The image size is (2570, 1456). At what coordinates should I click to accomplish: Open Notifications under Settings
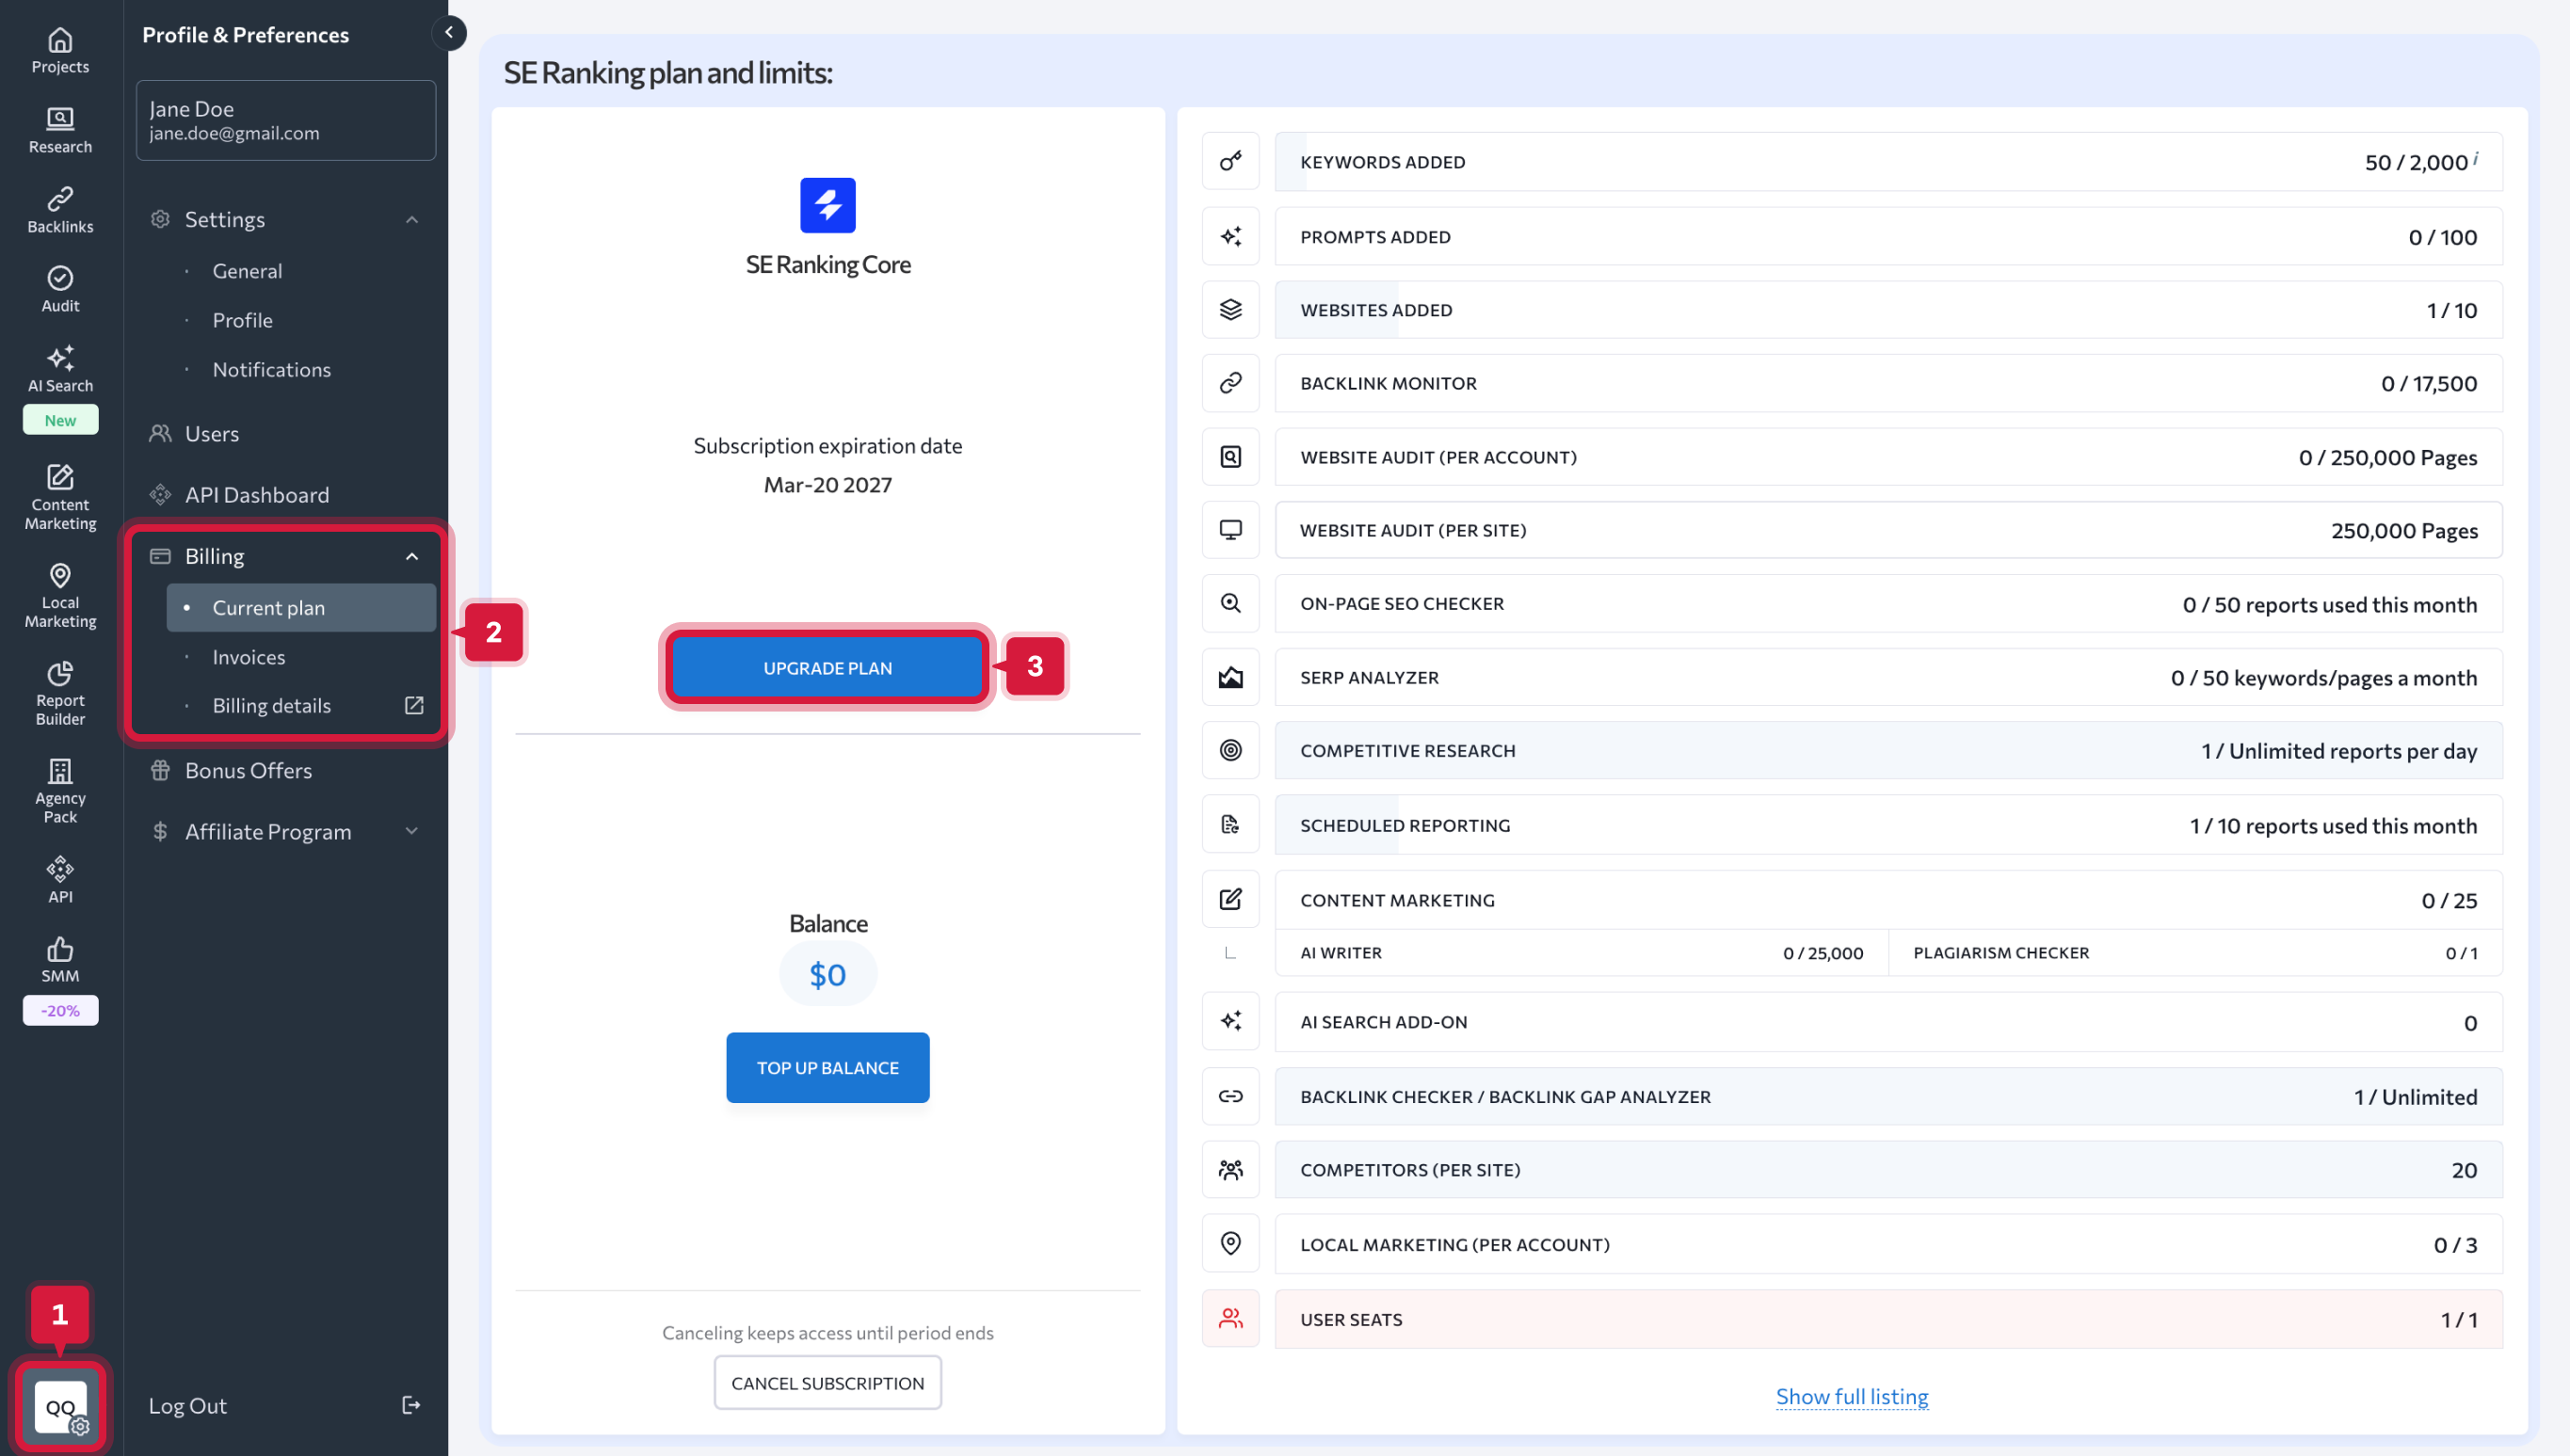271,370
